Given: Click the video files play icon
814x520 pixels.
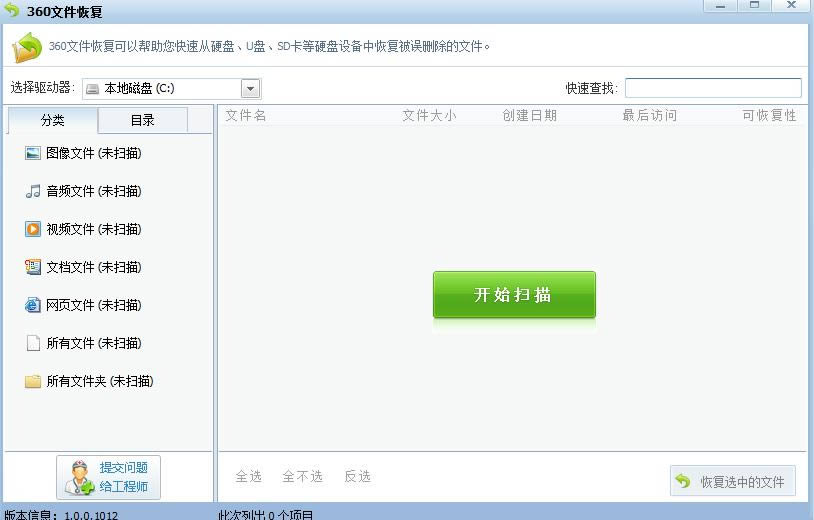Looking at the screenshot, I should [x=33, y=229].
